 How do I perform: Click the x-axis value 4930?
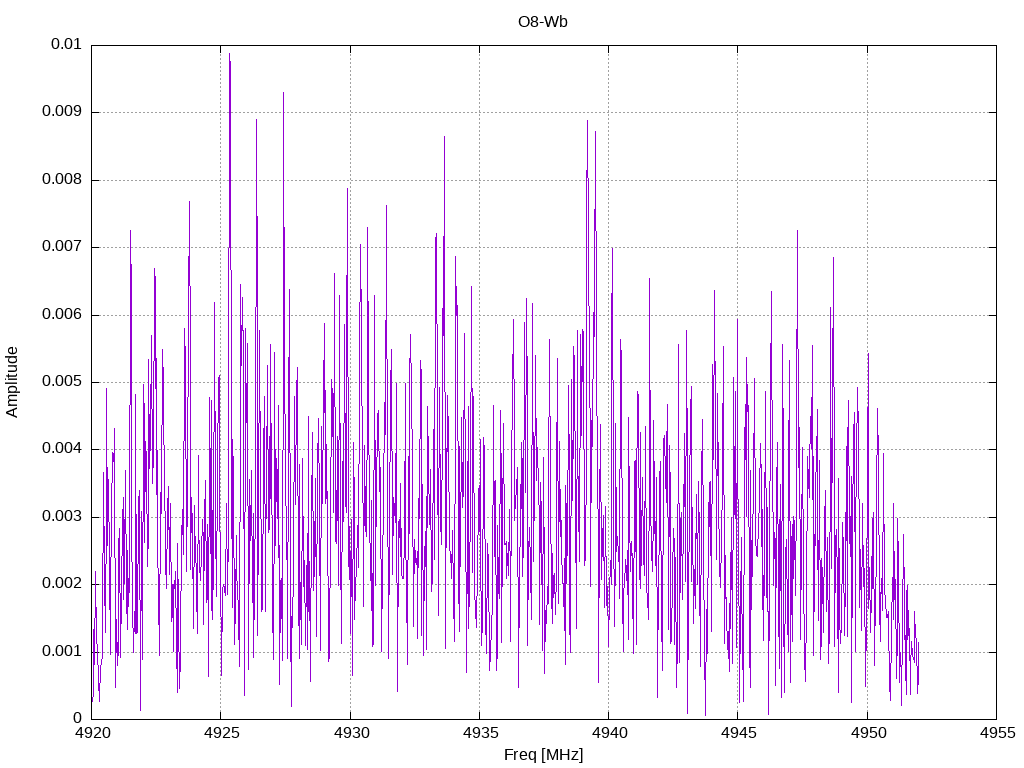[x=351, y=733]
